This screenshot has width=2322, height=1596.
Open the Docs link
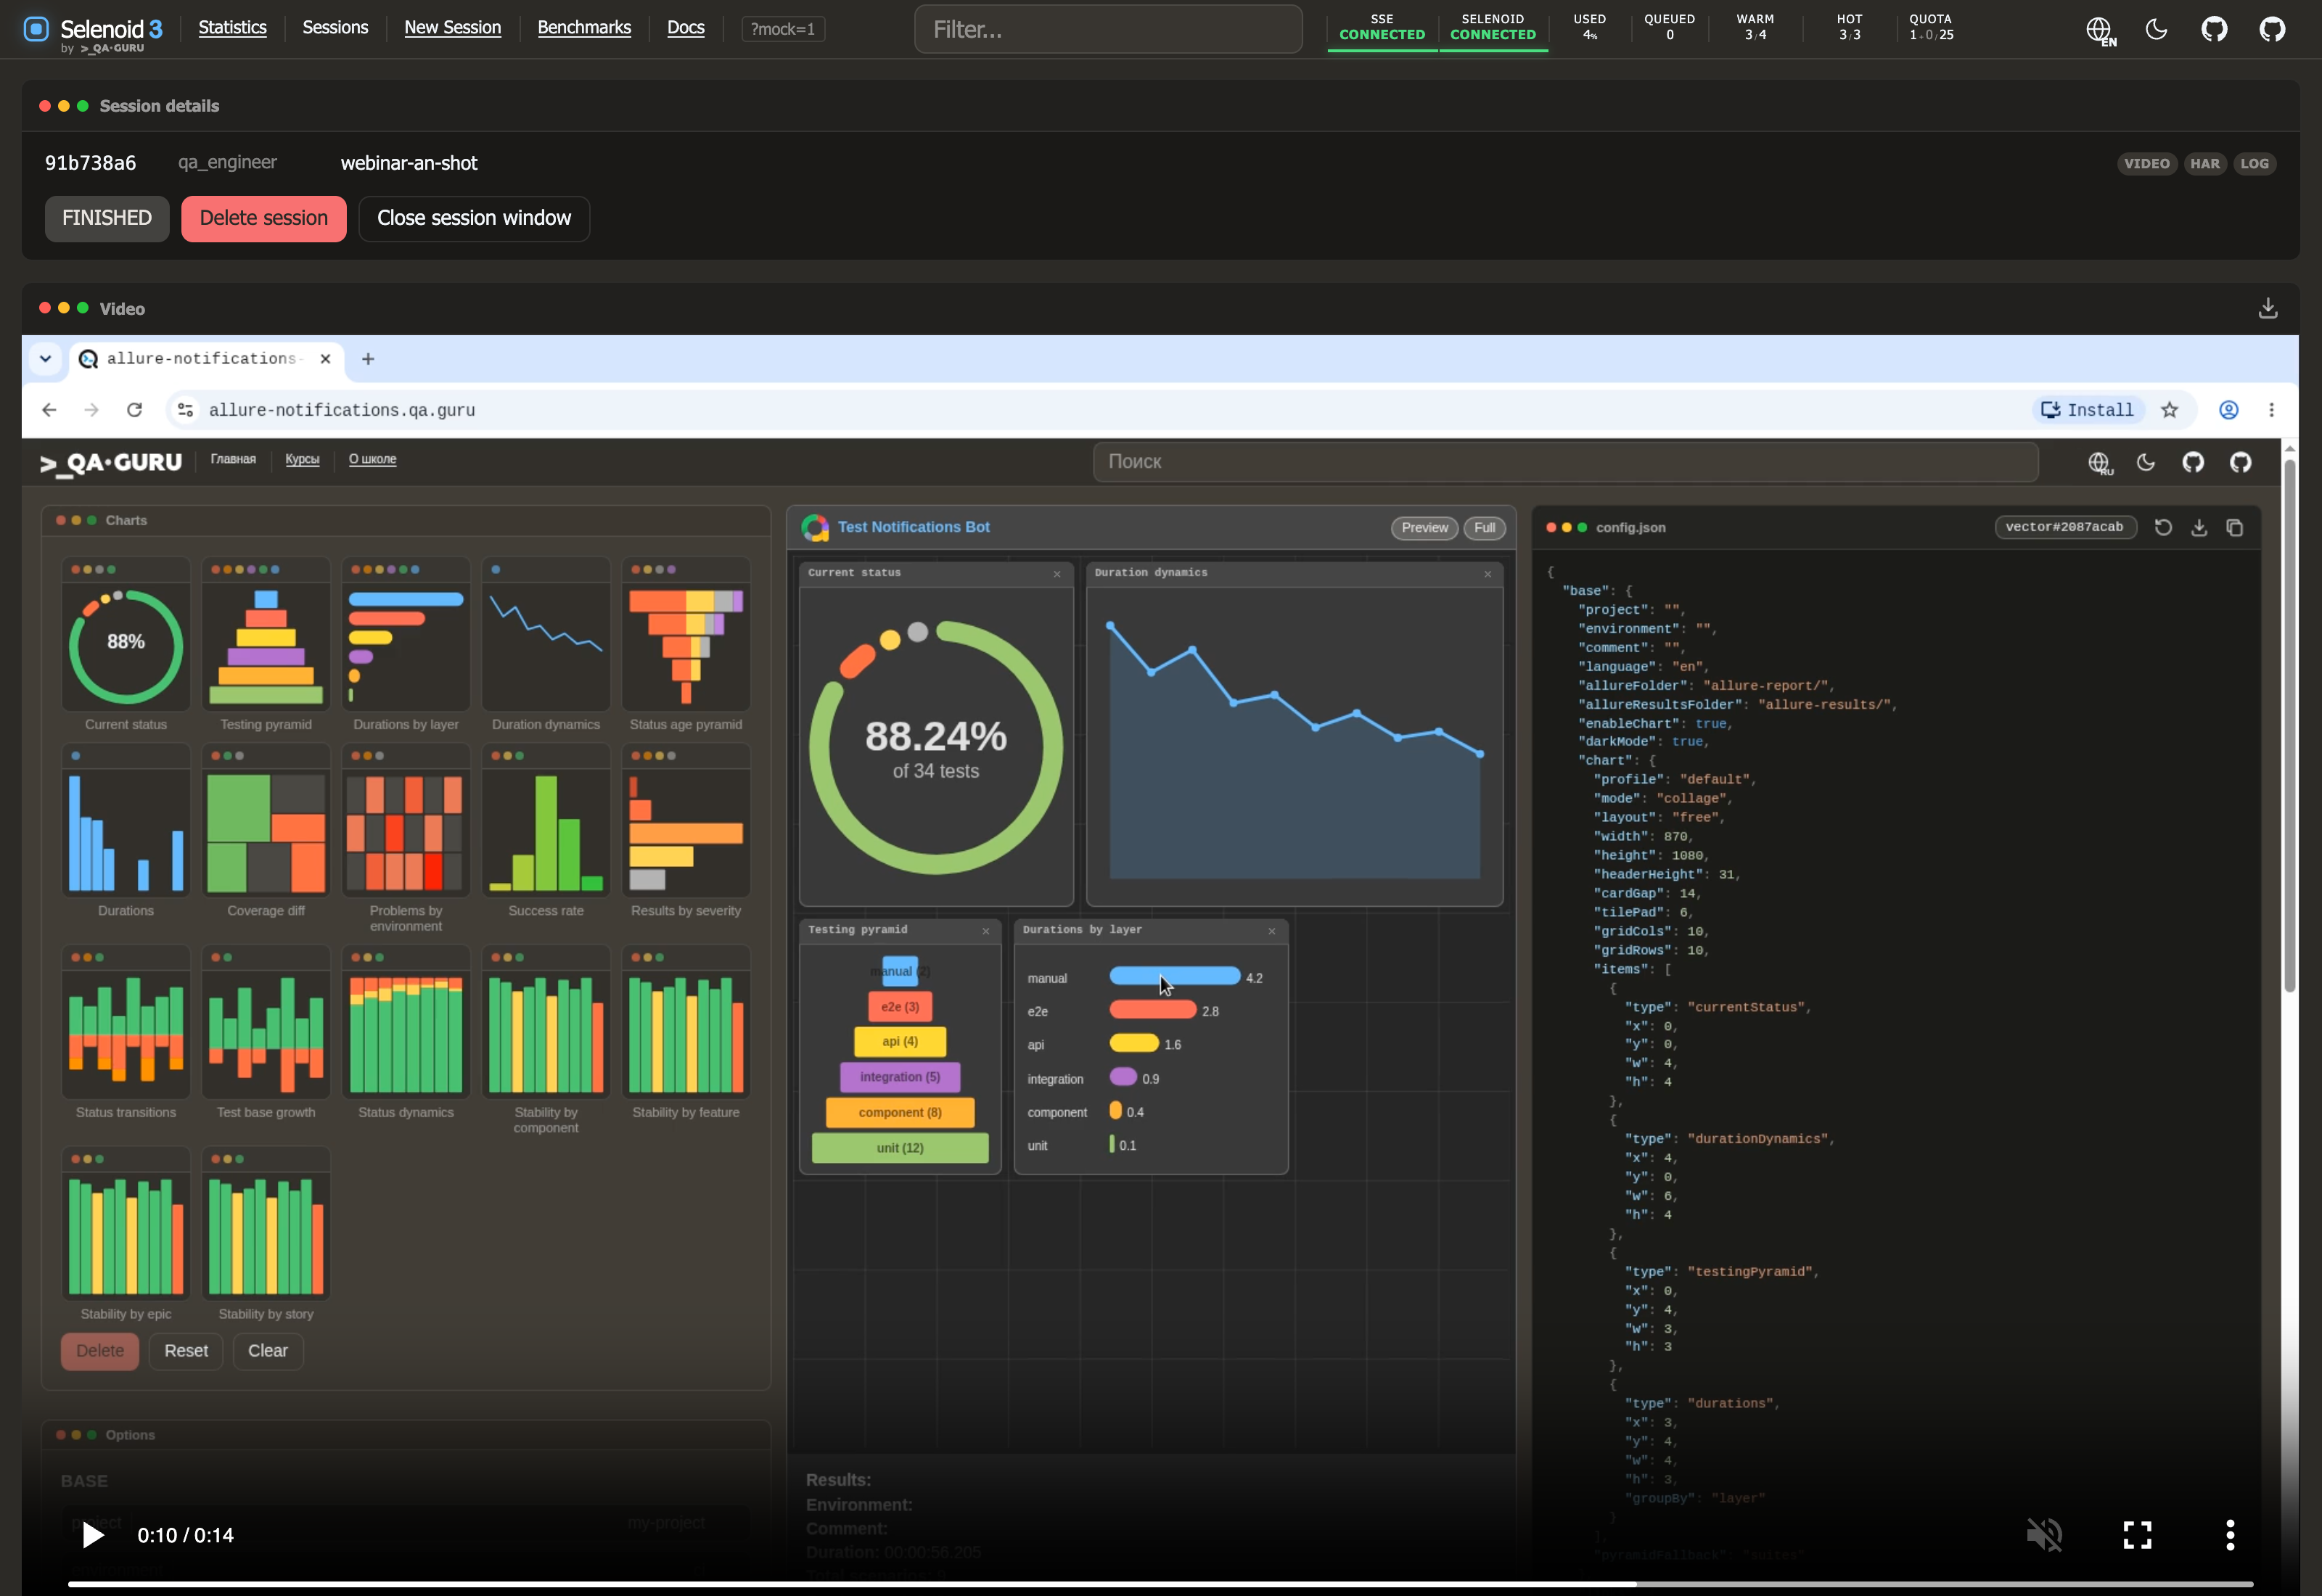[686, 28]
